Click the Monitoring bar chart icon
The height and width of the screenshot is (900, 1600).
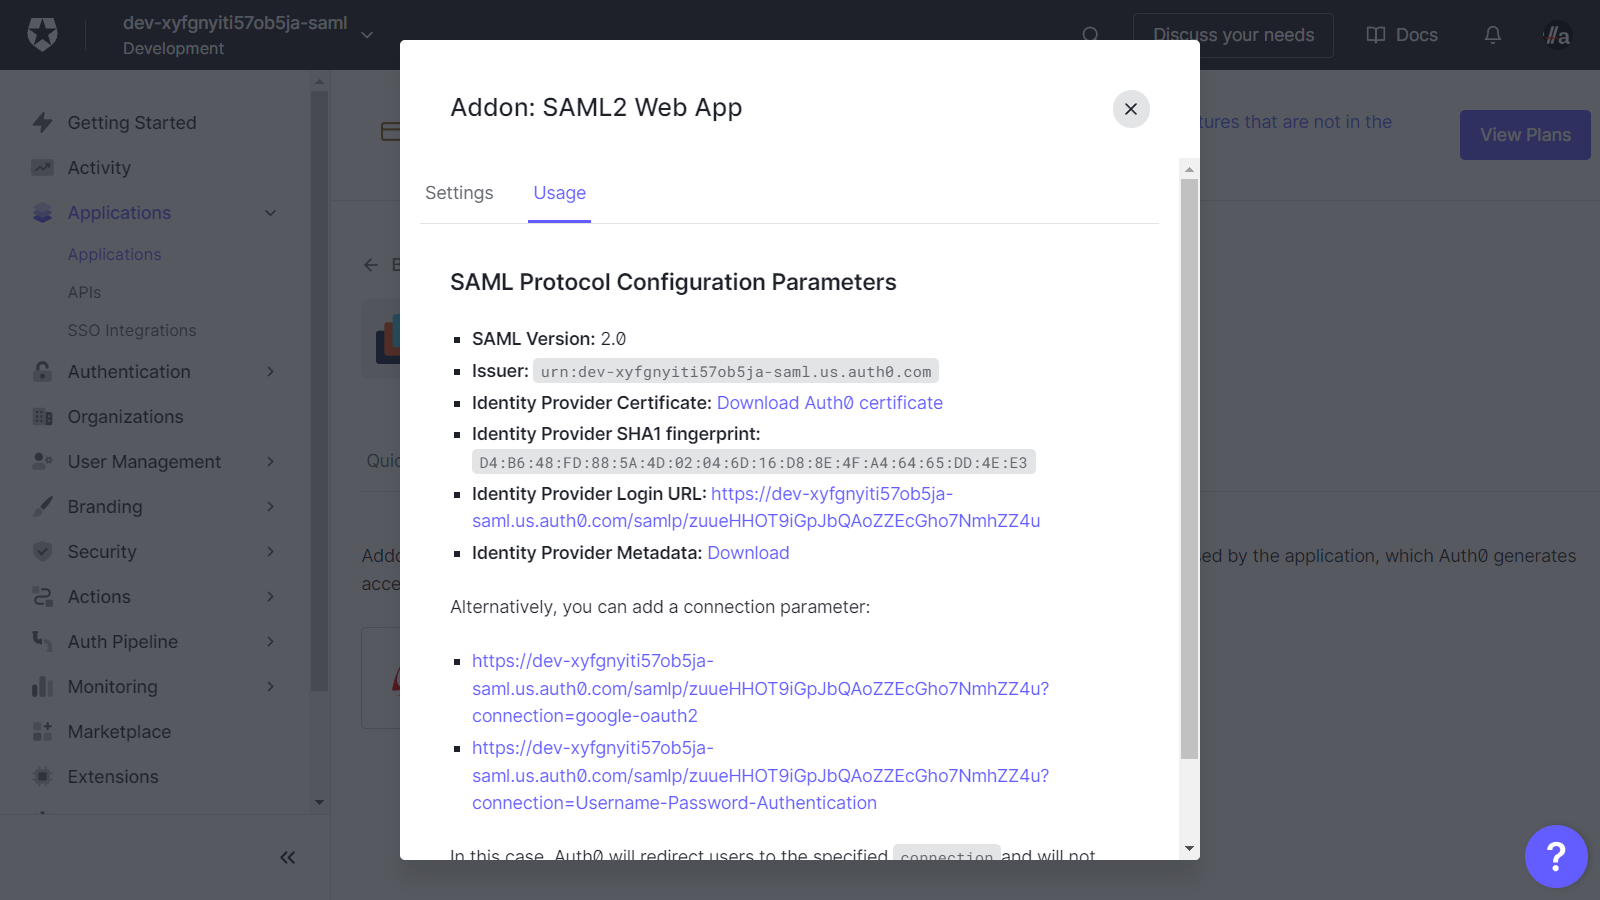click(x=42, y=687)
